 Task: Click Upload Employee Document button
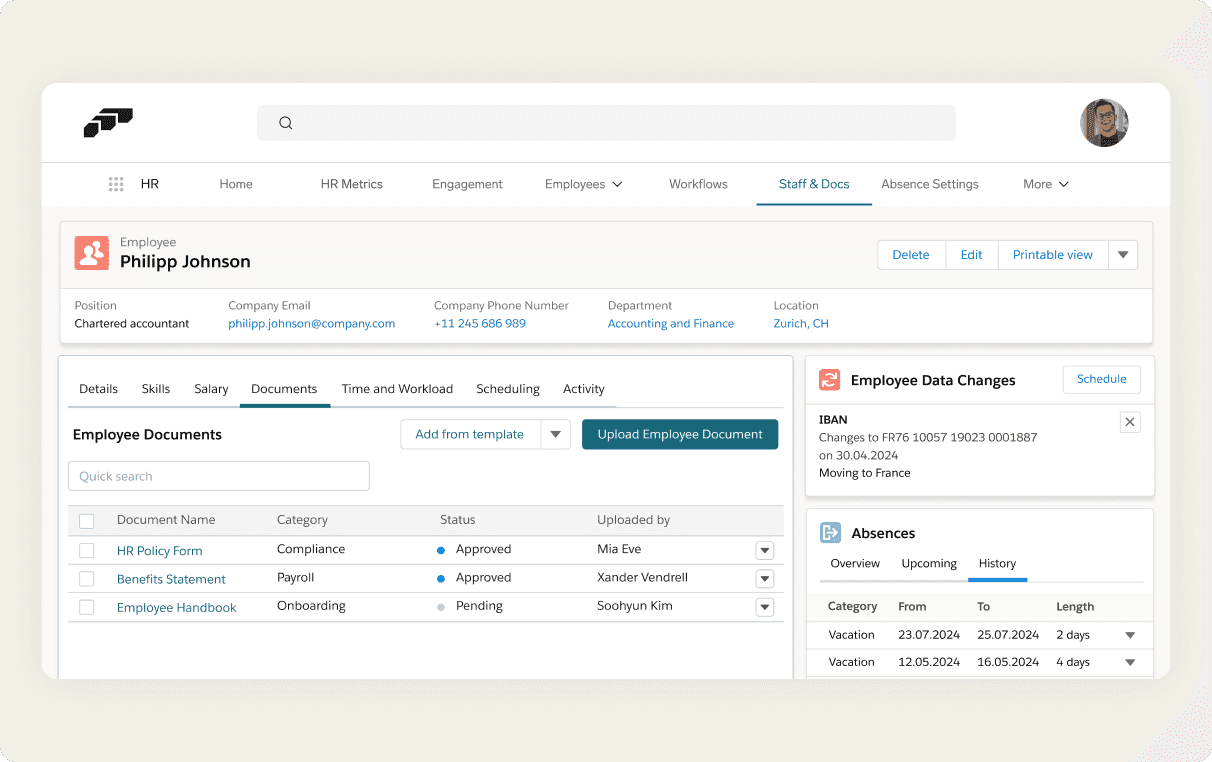(680, 434)
